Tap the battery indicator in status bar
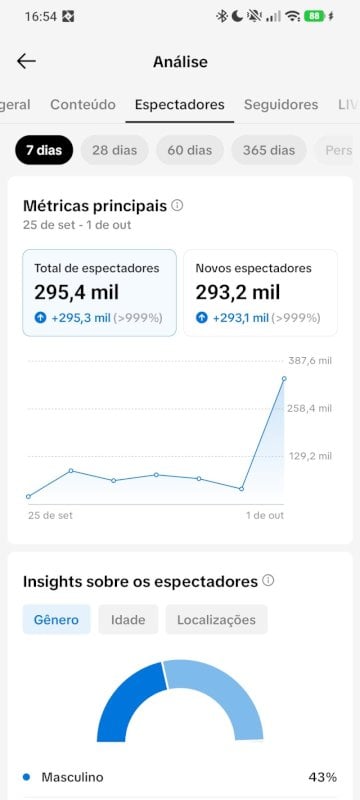The image size is (360, 800). coord(315,16)
